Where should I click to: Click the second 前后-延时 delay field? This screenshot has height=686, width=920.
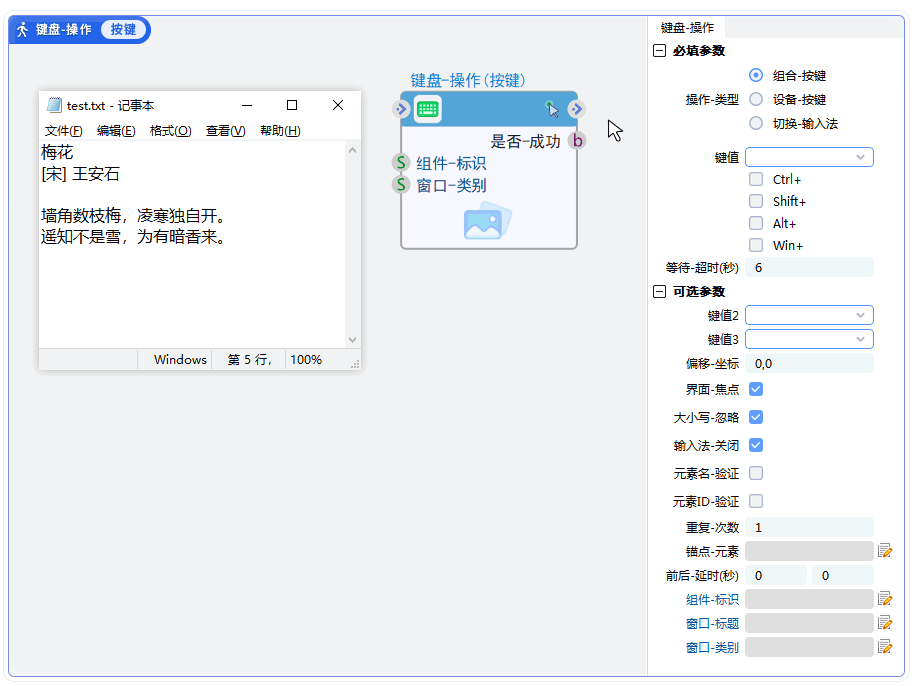tap(843, 575)
